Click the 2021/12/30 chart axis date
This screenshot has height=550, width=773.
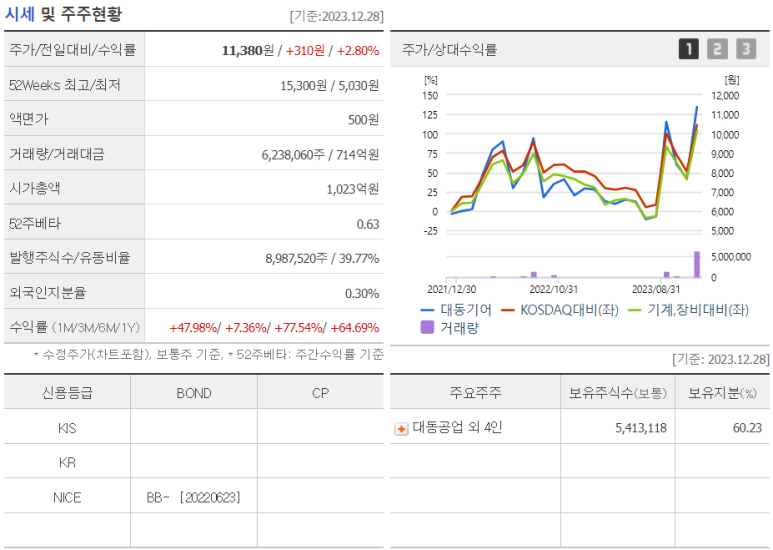452,289
